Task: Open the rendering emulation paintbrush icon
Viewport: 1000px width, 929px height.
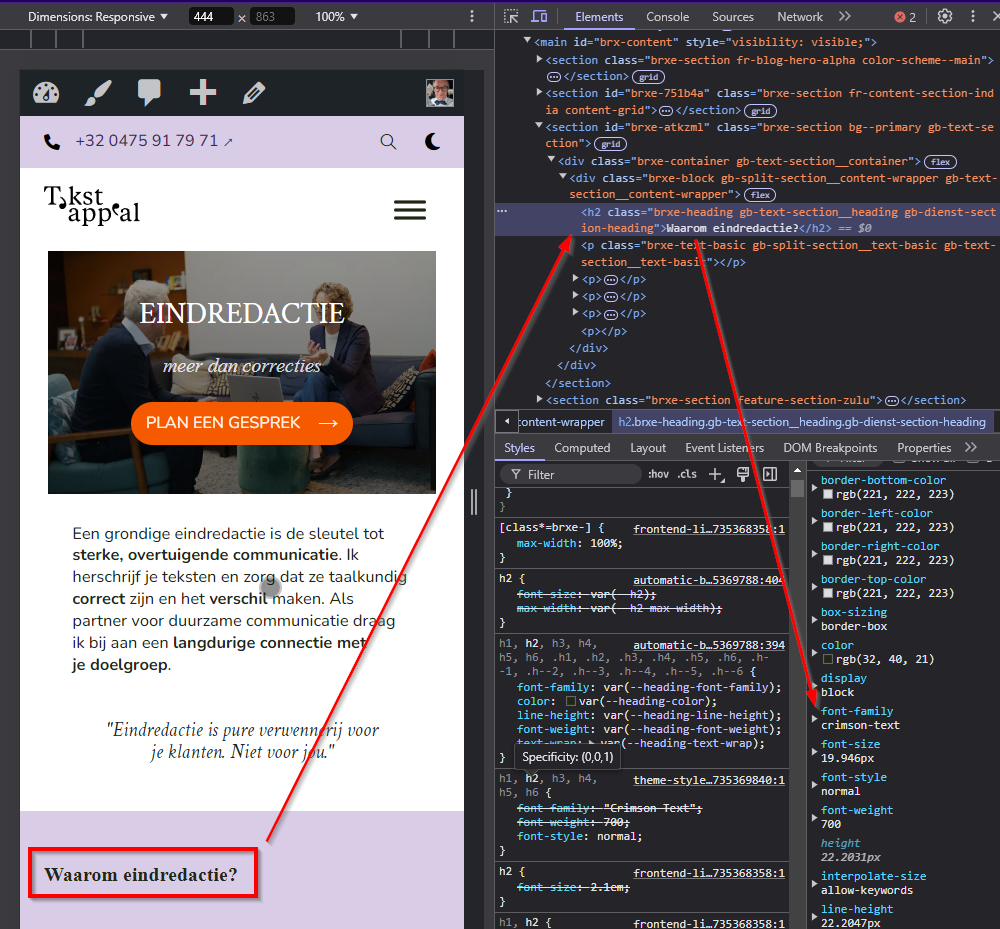Action: click(743, 474)
